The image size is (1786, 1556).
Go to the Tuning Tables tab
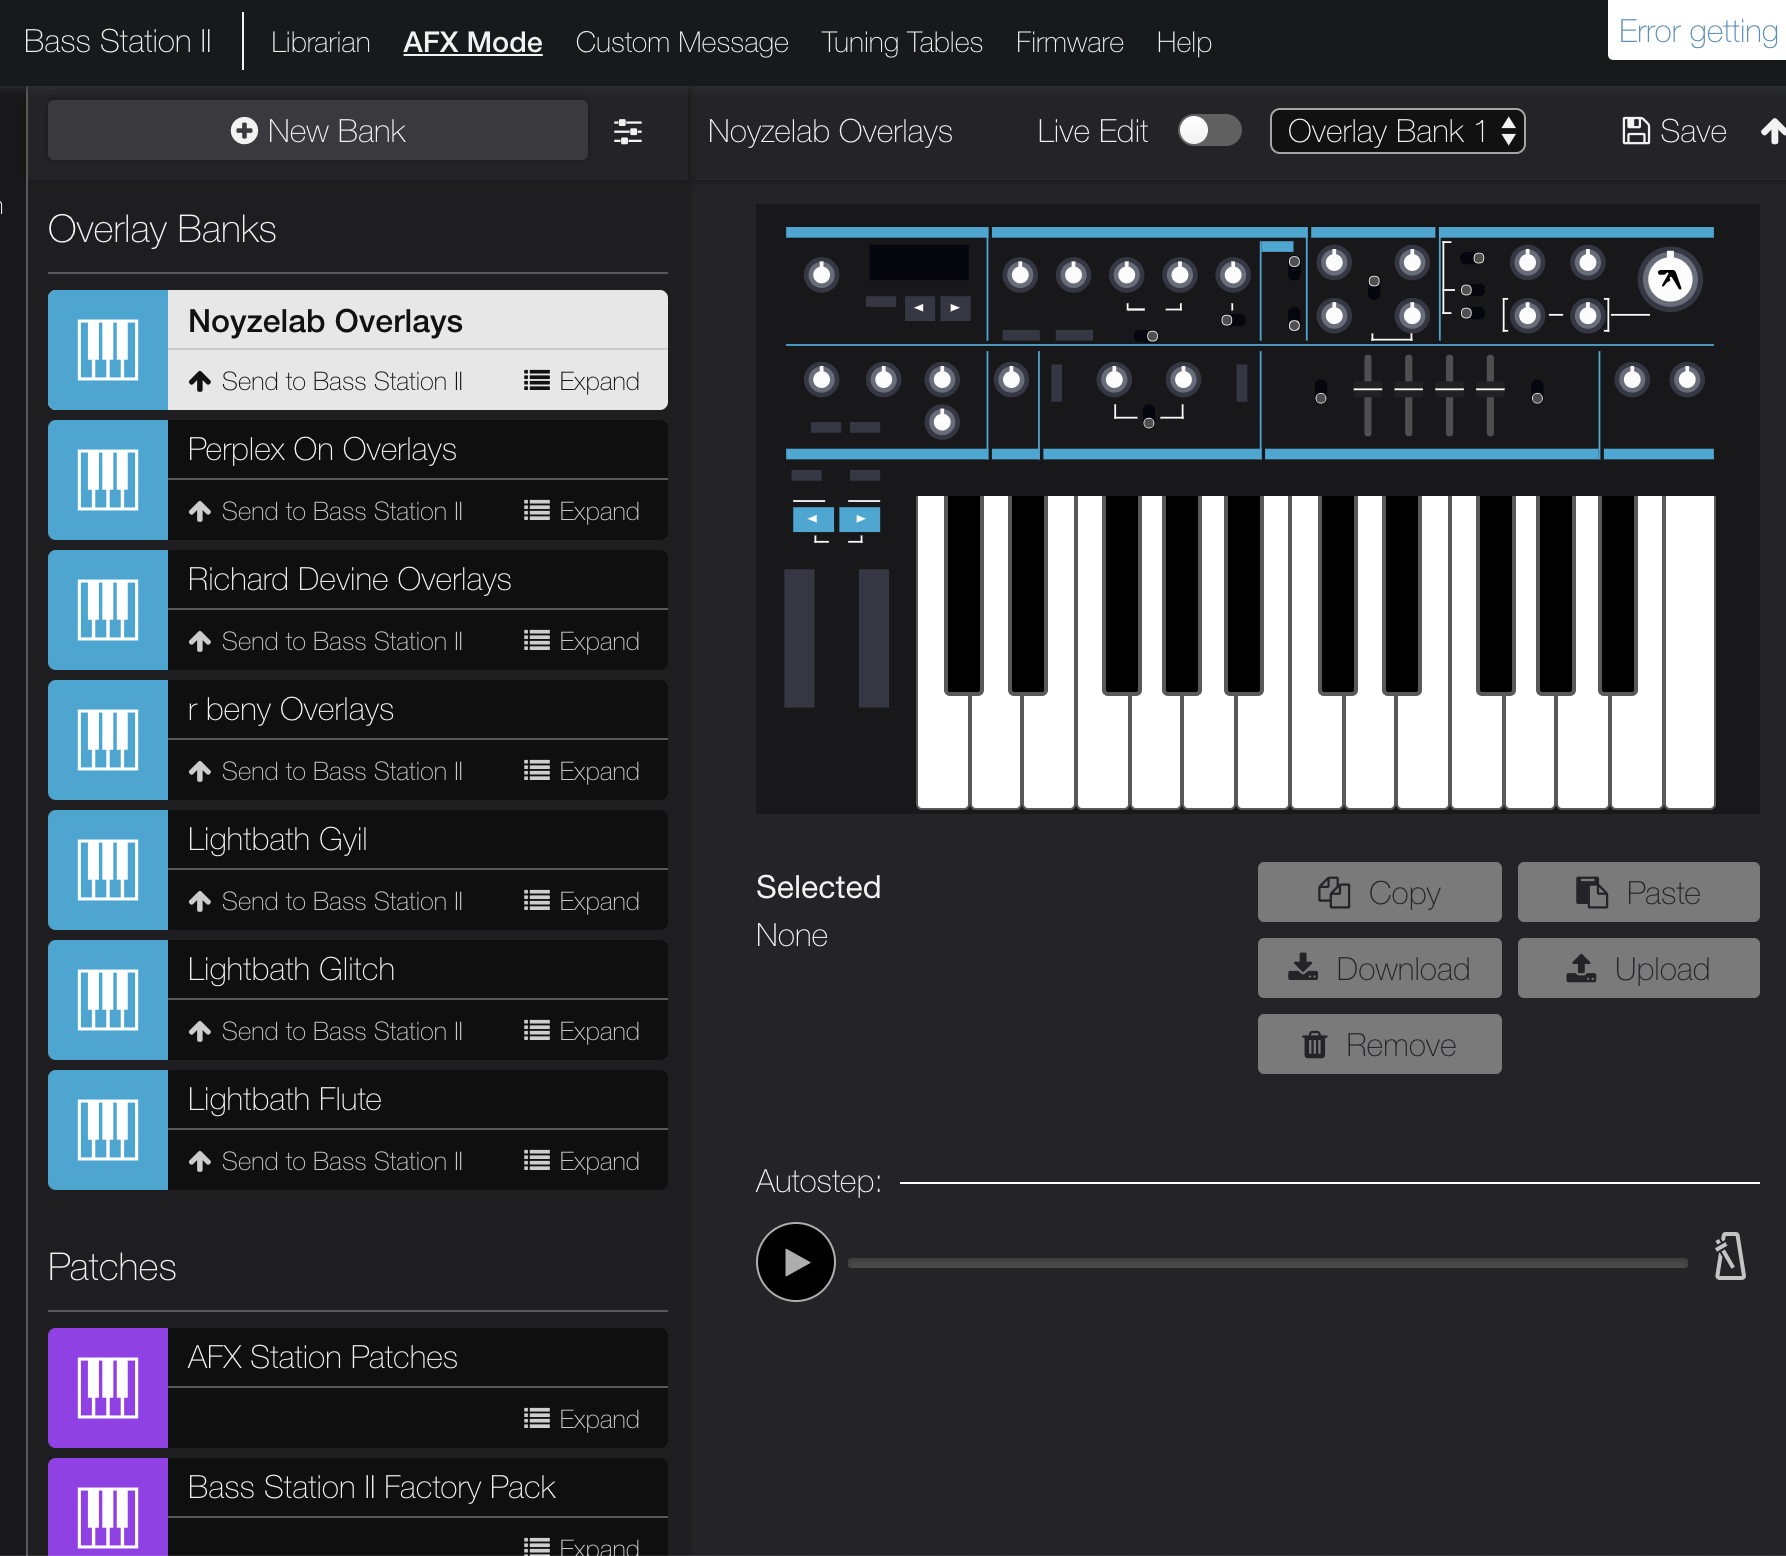(x=902, y=42)
